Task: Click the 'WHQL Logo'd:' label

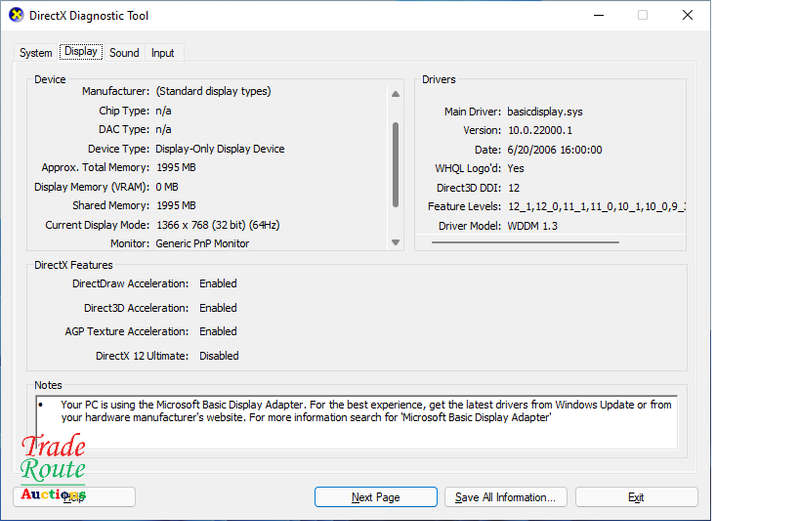Action: 468,168
